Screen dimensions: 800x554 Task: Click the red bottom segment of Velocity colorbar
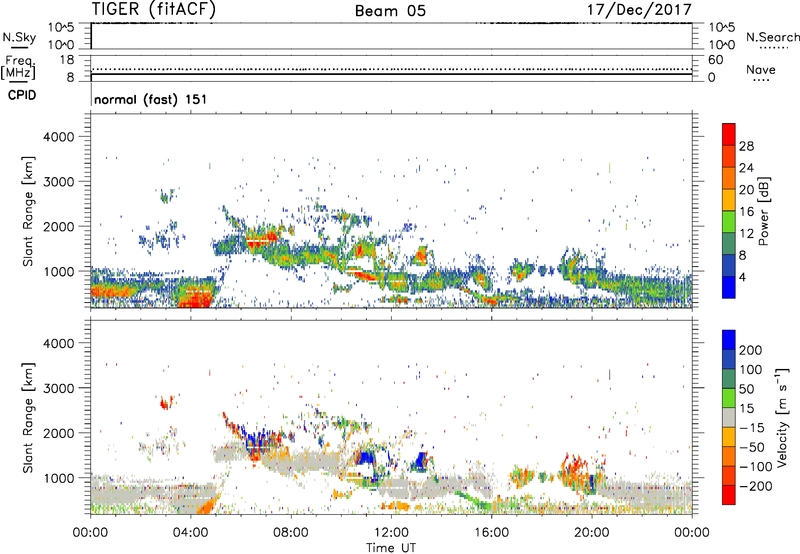click(x=729, y=495)
